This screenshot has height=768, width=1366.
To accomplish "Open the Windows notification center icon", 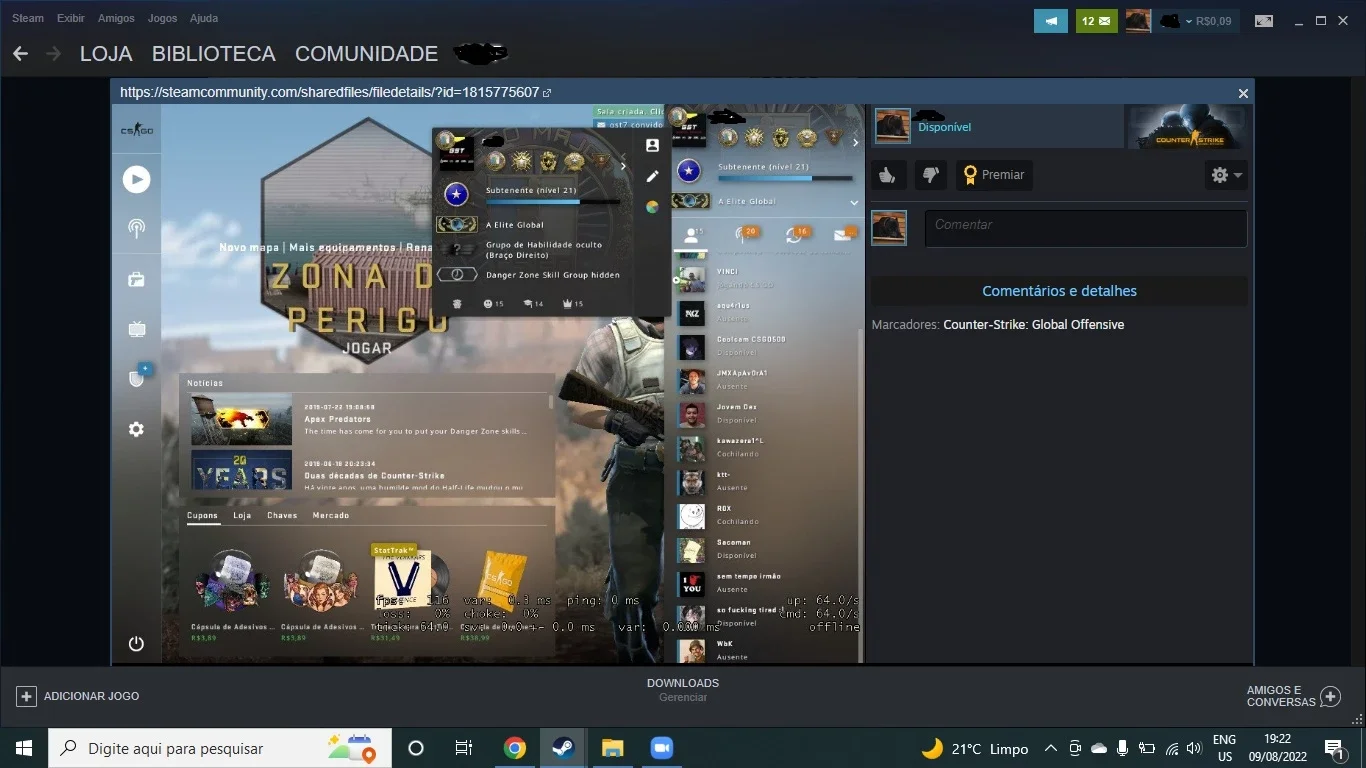I will pyautogui.click(x=1333, y=748).
